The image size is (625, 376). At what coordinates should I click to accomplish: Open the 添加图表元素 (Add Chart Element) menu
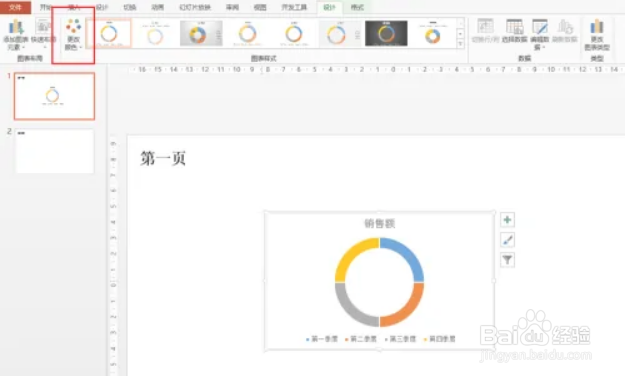coord(16,34)
